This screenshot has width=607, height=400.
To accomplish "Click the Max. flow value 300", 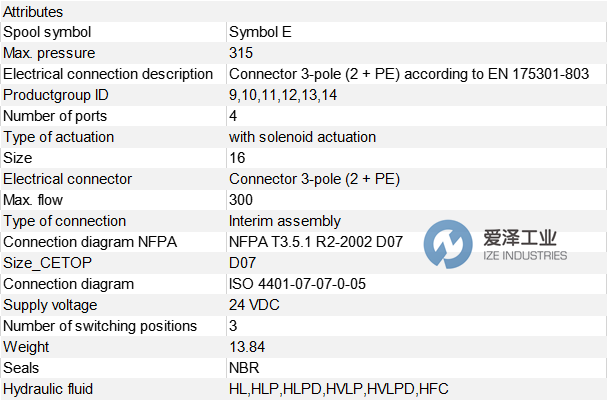I will click(241, 200).
